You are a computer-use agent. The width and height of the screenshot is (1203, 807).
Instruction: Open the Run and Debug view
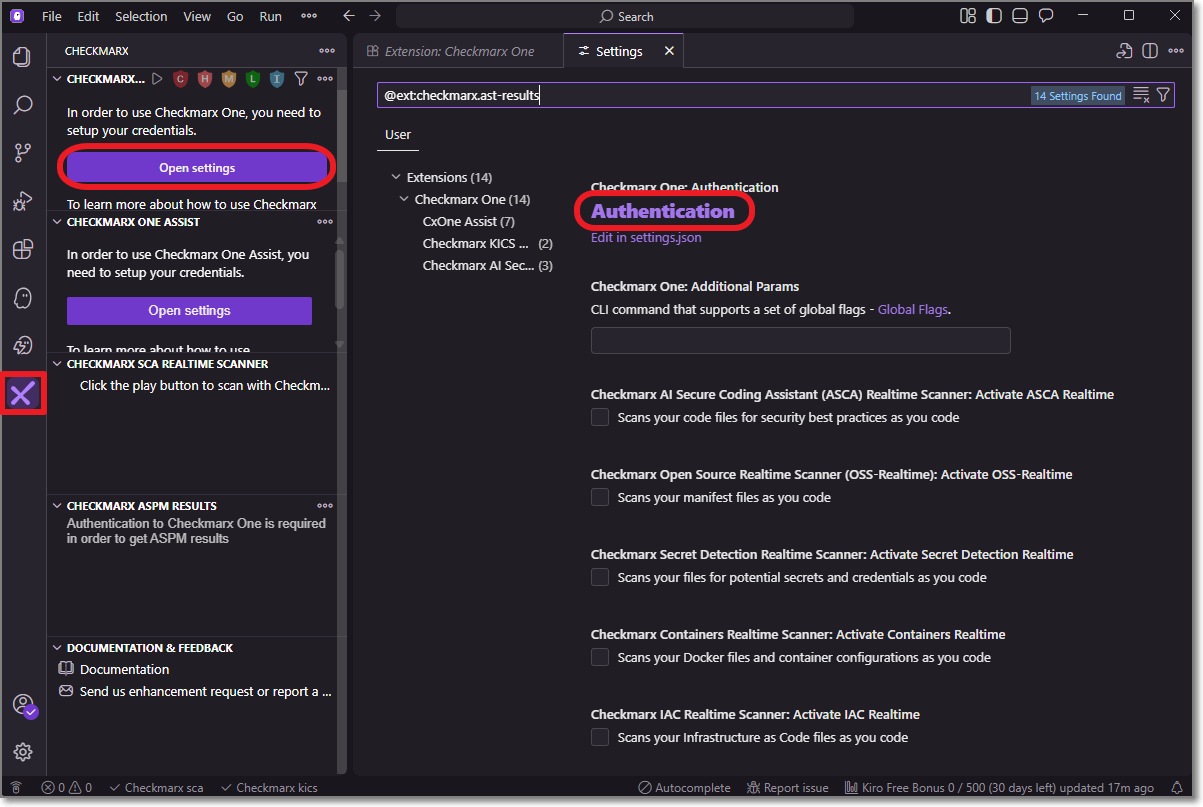click(x=22, y=201)
